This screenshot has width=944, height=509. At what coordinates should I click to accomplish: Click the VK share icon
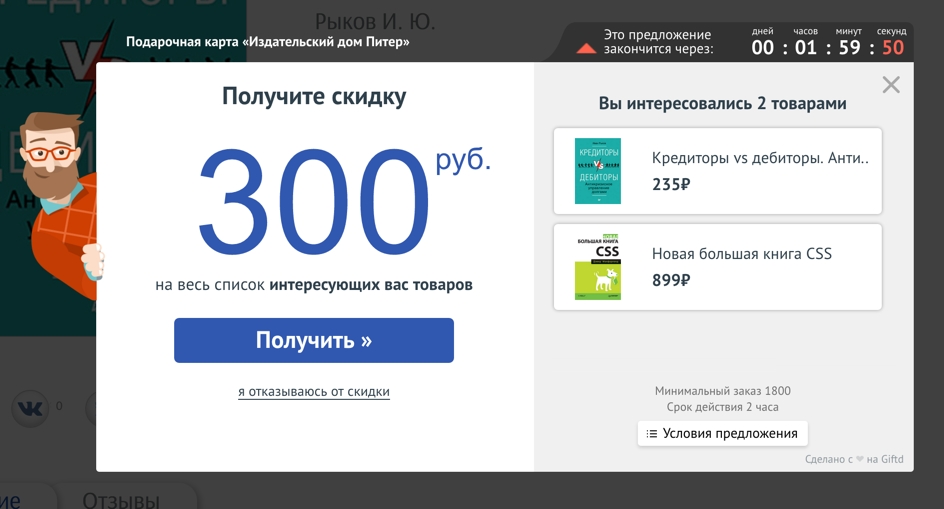[30, 408]
